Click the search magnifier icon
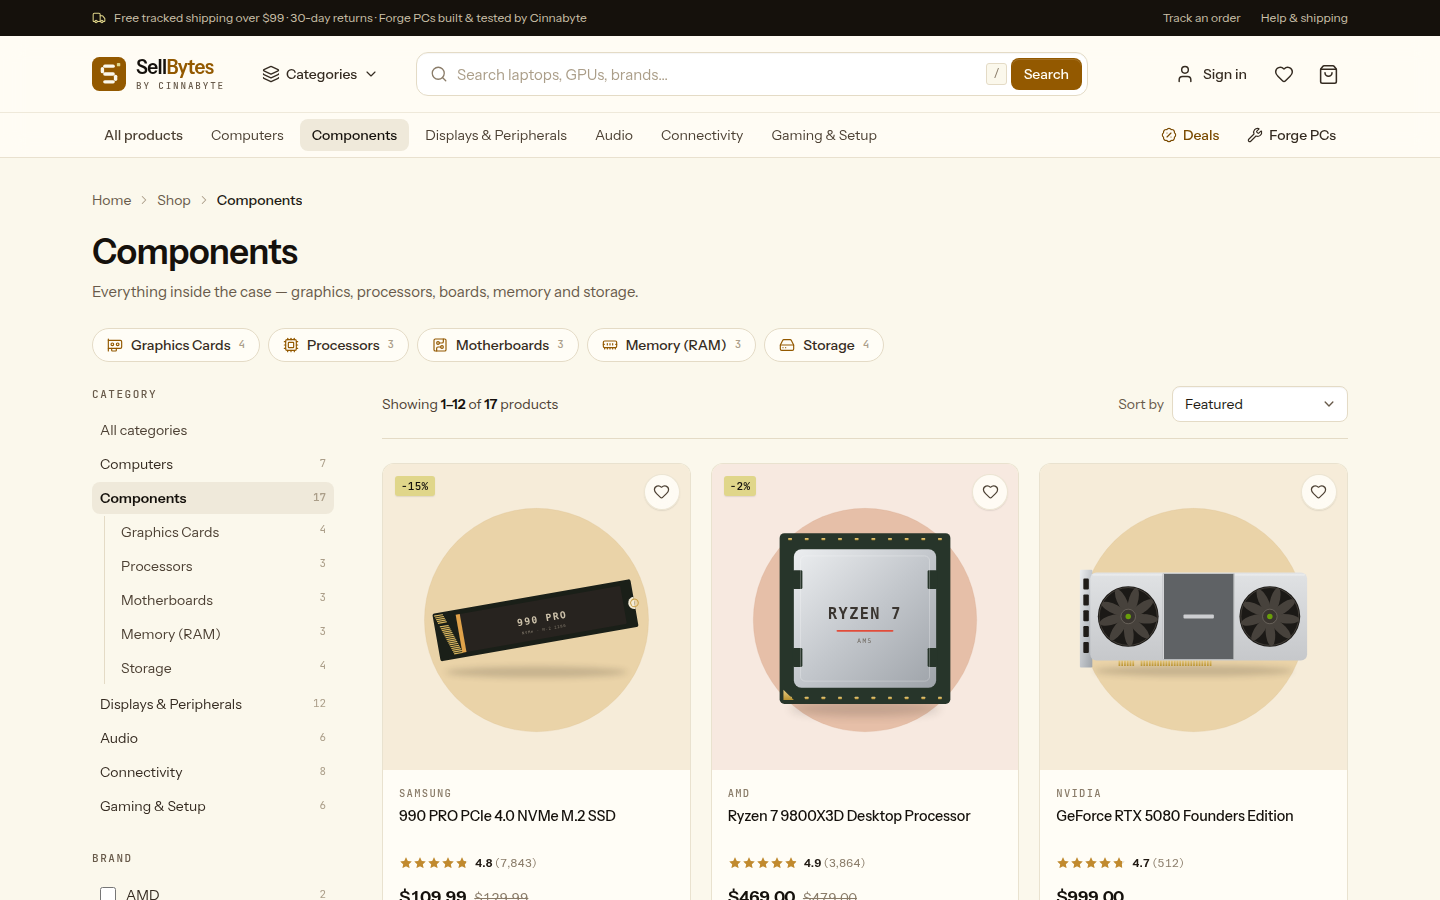1440x900 pixels. tap(439, 74)
